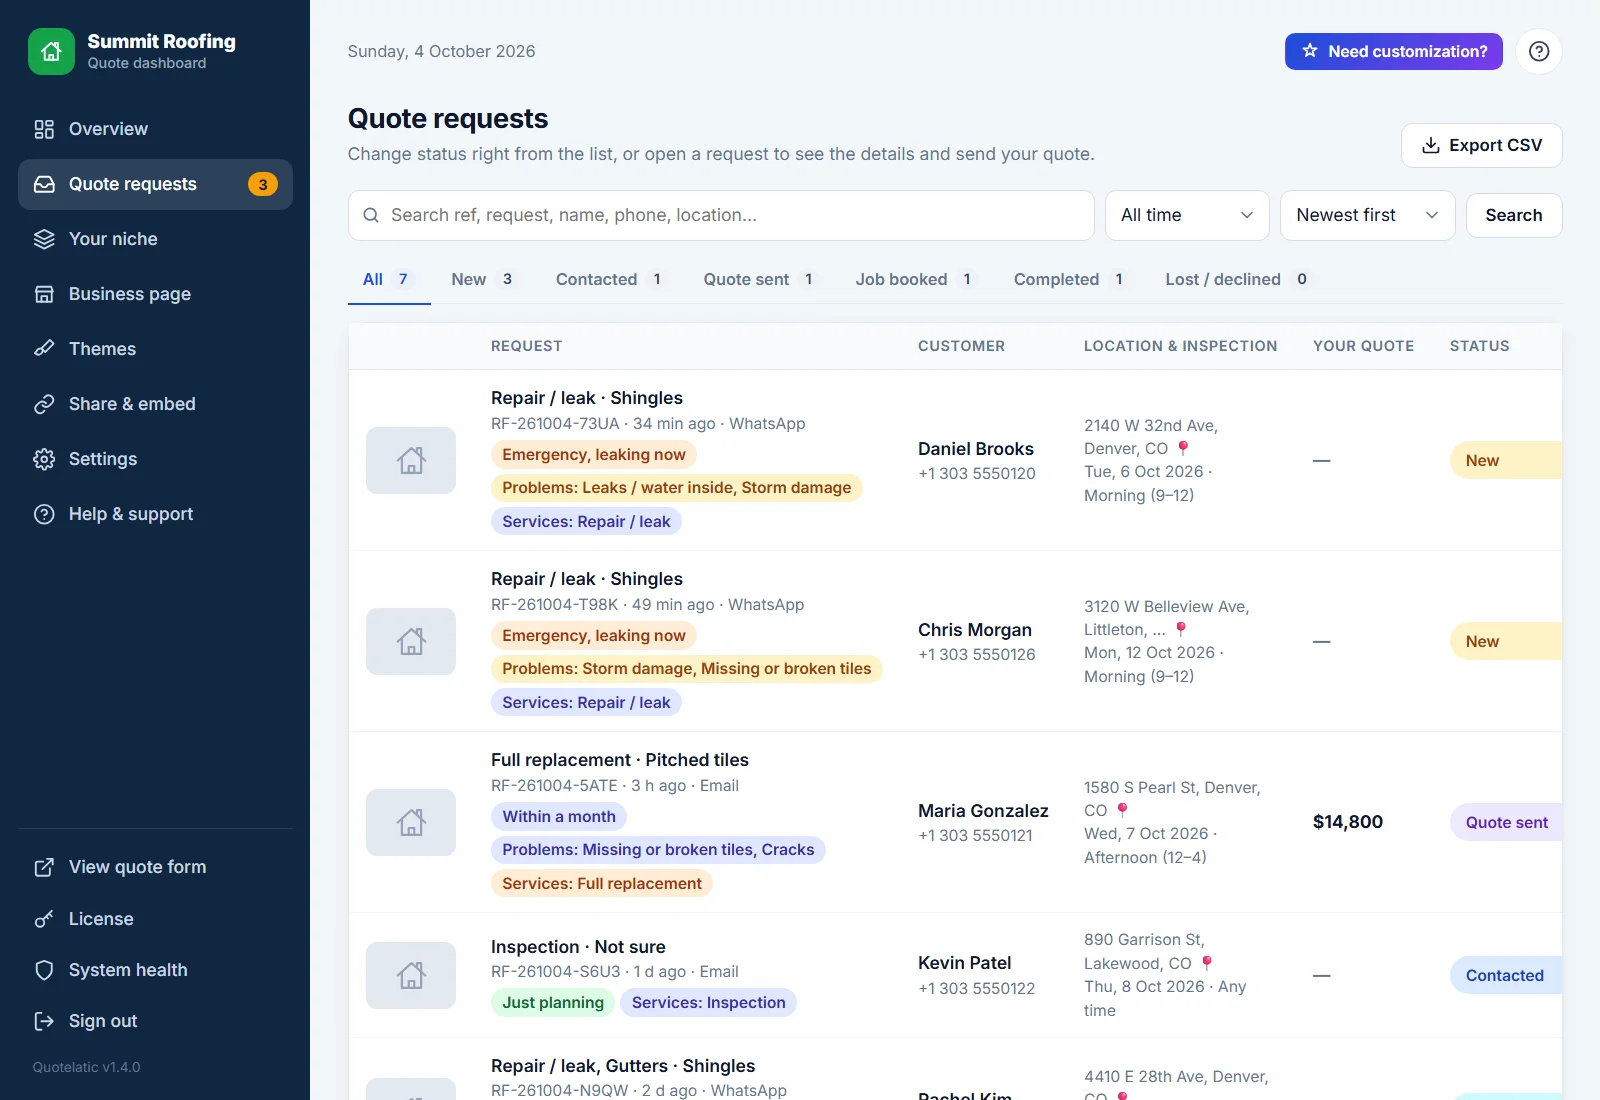Sign out of the dashboard
Viewport: 1600px width, 1100px height.
point(155,1021)
